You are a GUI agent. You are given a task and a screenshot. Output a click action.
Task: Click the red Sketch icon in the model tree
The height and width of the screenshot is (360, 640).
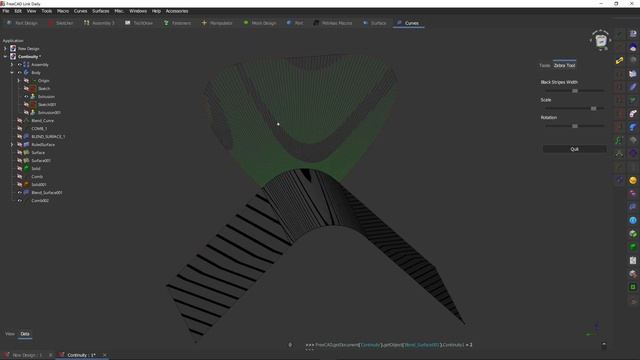click(x=33, y=89)
